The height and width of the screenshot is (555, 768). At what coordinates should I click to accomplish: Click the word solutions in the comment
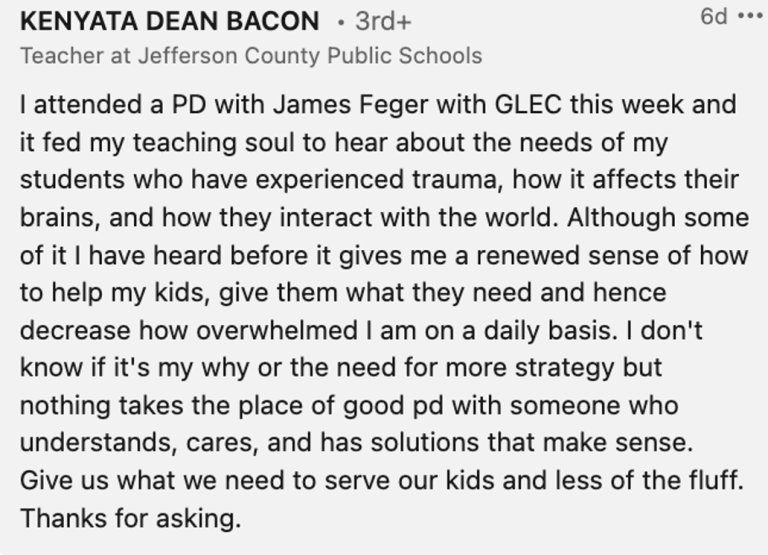tap(424, 443)
